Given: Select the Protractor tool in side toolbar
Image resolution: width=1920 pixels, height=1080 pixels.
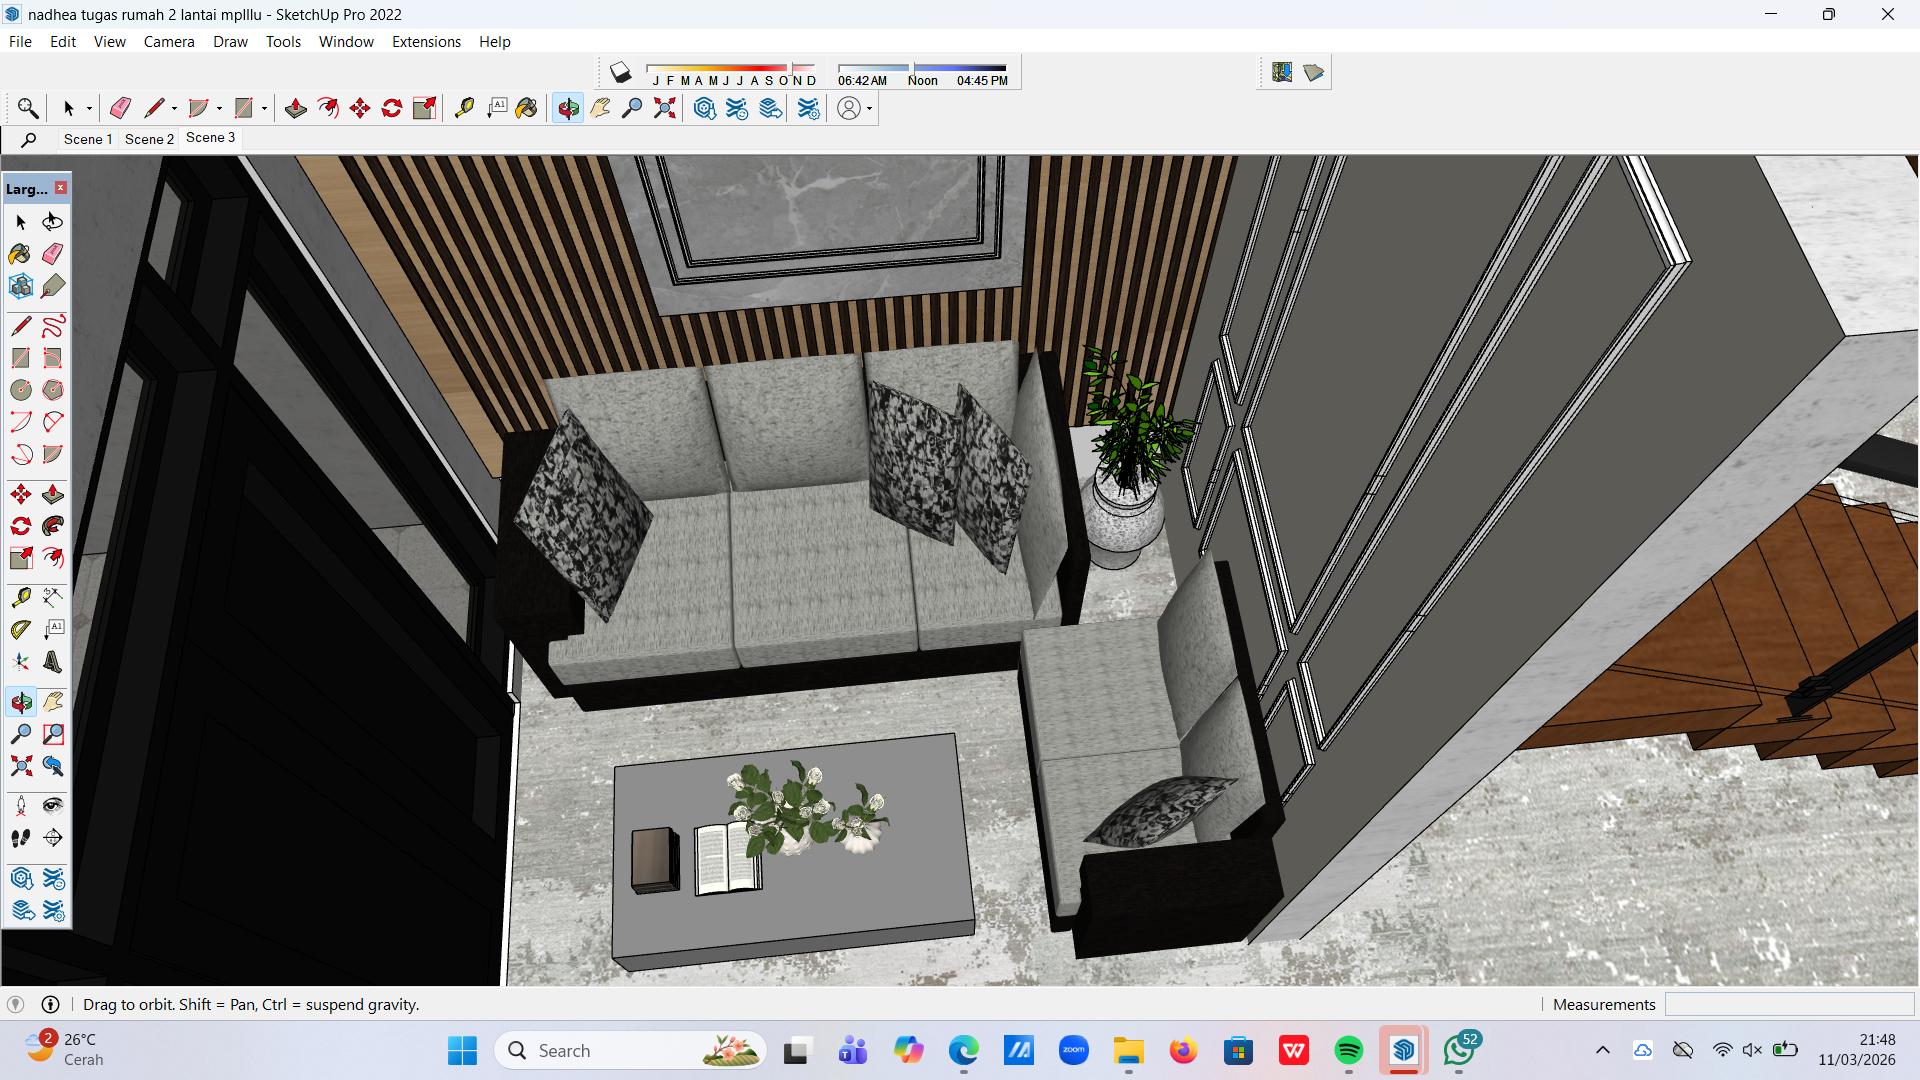Looking at the screenshot, I should pos(20,630).
